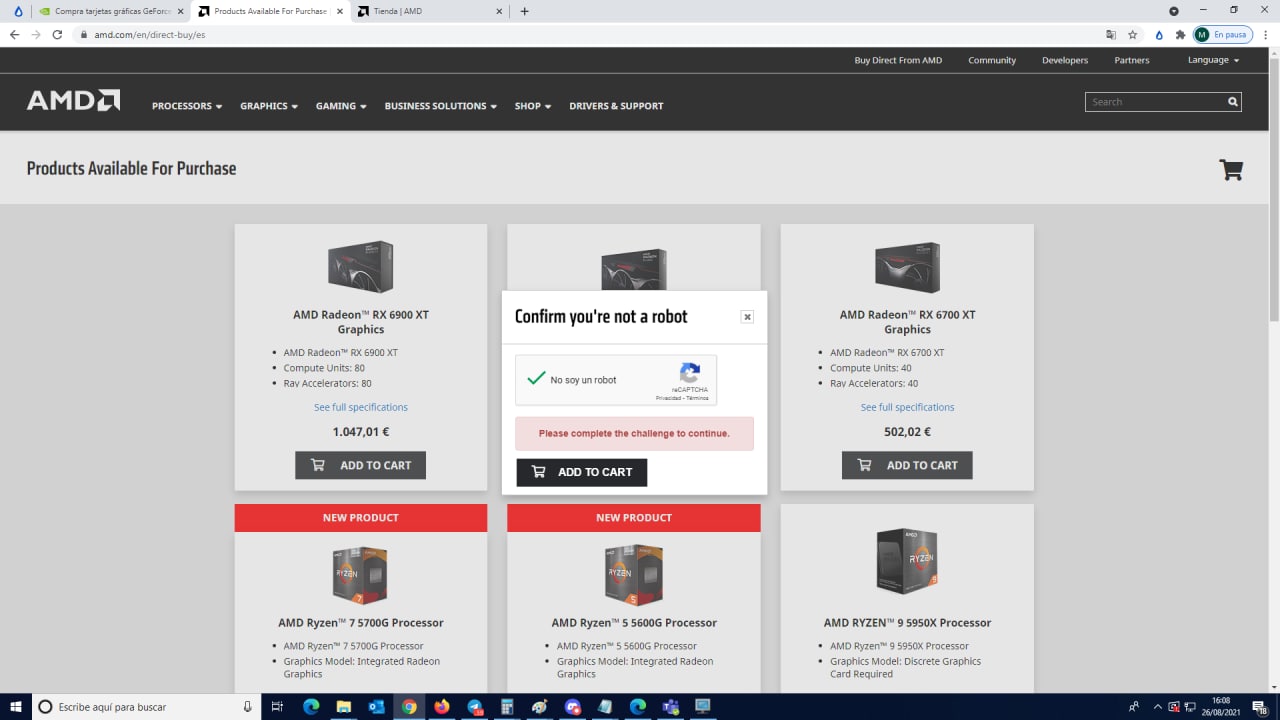Expand the Gaming menu
1280x720 pixels.
click(x=341, y=106)
